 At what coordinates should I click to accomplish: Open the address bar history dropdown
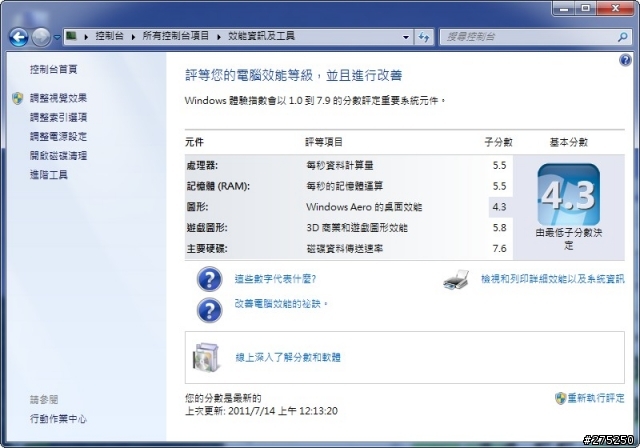click(406, 37)
